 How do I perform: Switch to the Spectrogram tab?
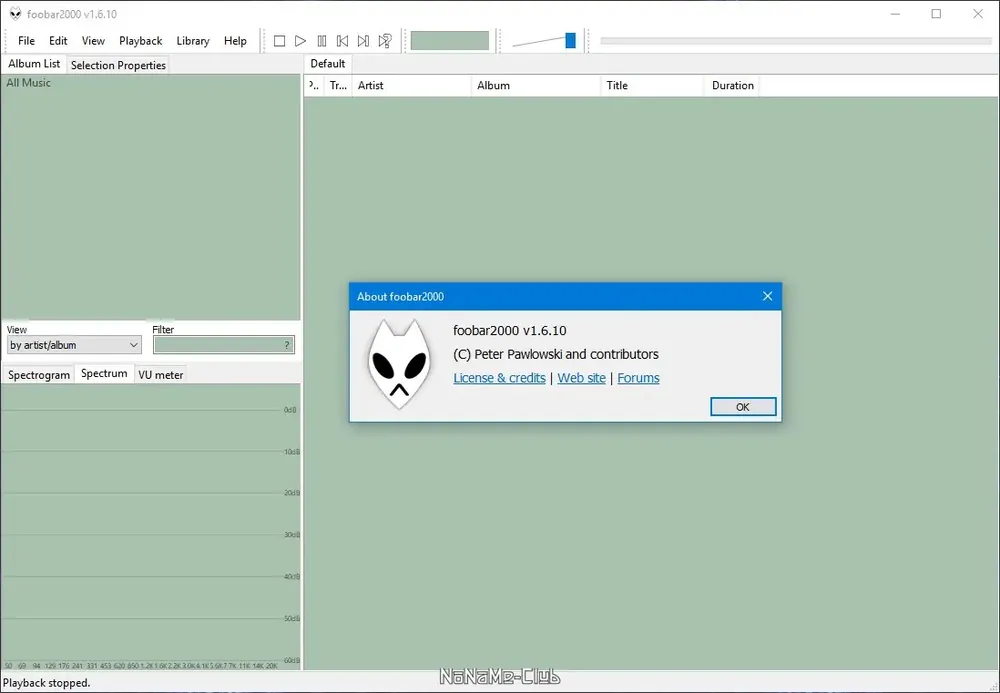point(39,375)
